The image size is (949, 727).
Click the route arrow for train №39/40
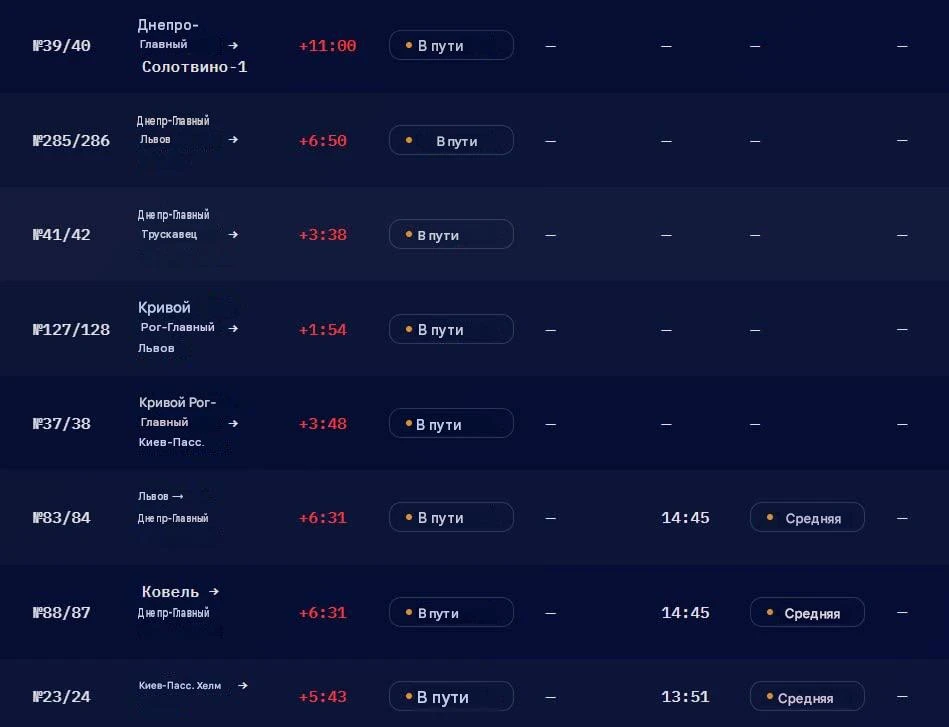(233, 45)
